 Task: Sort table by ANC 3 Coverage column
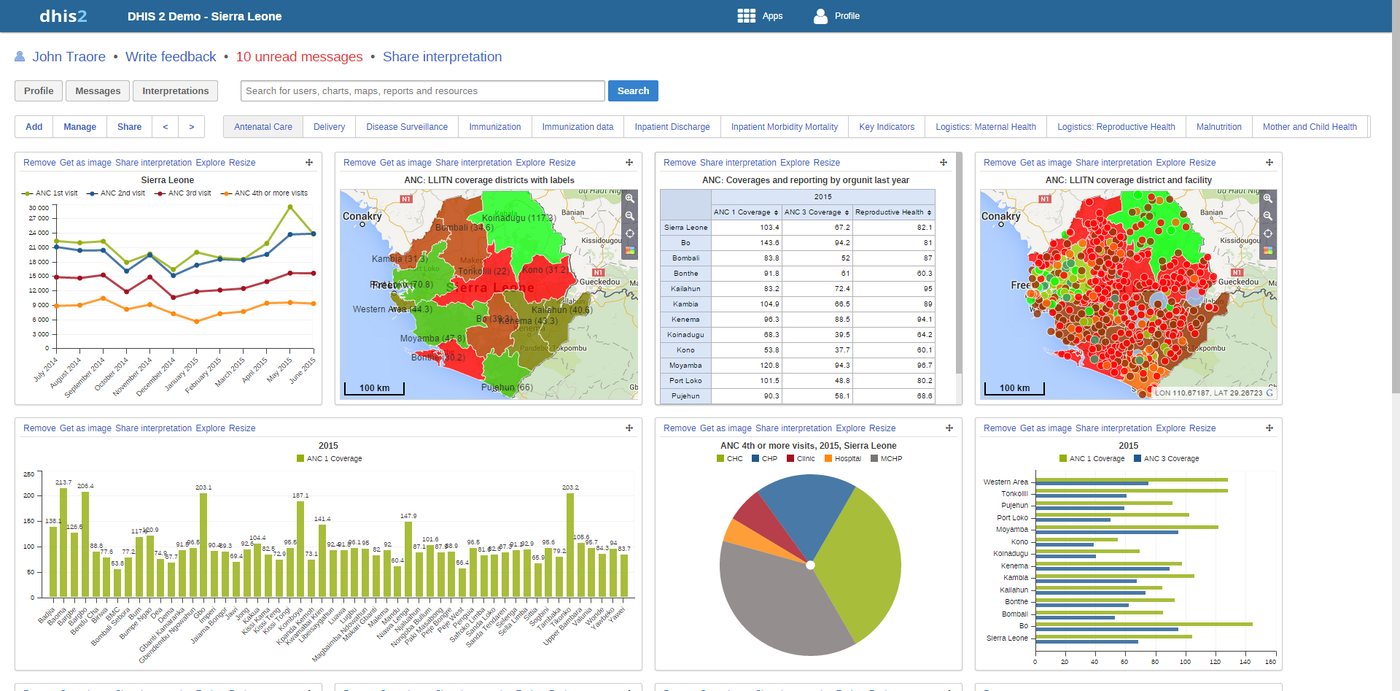pyautogui.click(x=815, y=212)
